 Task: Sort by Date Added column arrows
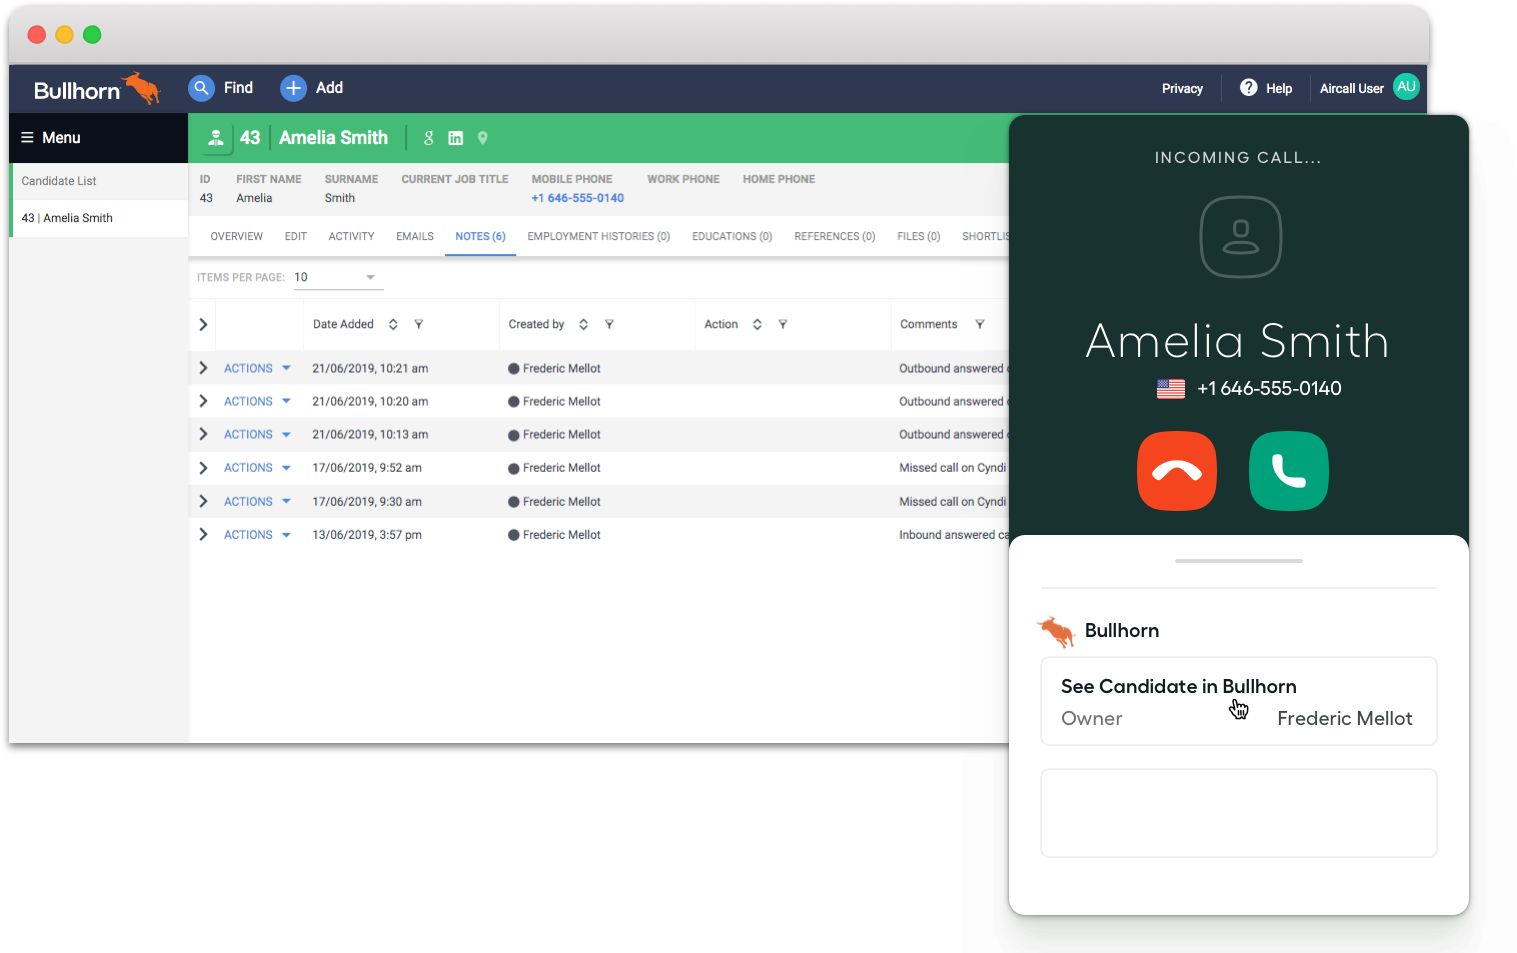(x=393, y=324)
